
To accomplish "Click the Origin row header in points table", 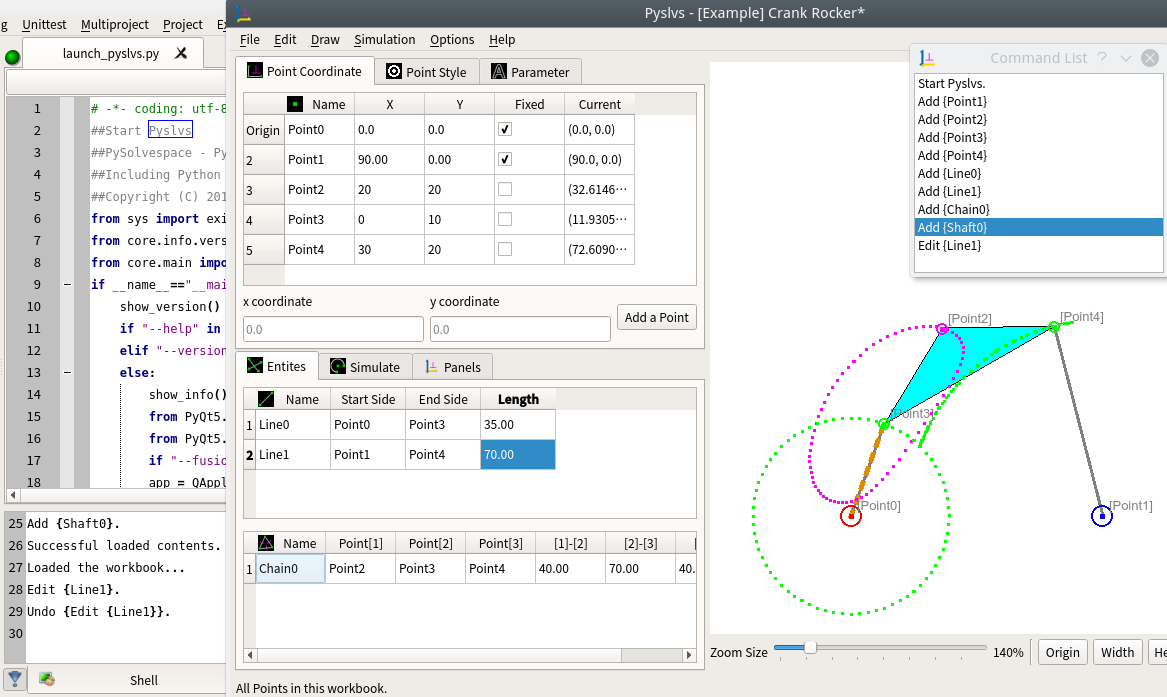I will (x=263, y=130).
